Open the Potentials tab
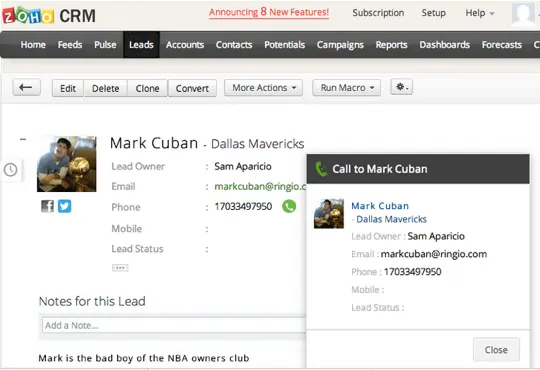This screenshot has height=370, width=540. (284, 45)
